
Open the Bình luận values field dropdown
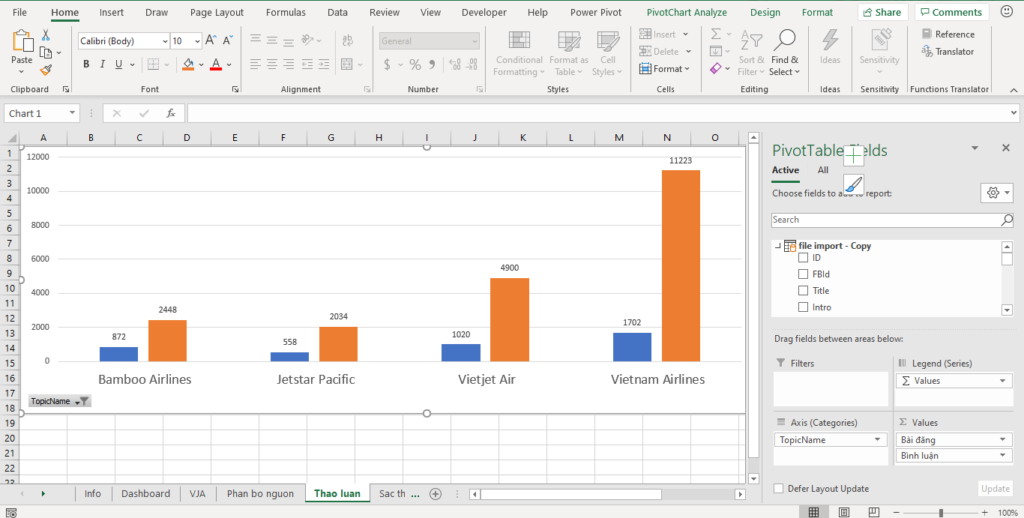pyautogui.click(x=1002, y=455)
